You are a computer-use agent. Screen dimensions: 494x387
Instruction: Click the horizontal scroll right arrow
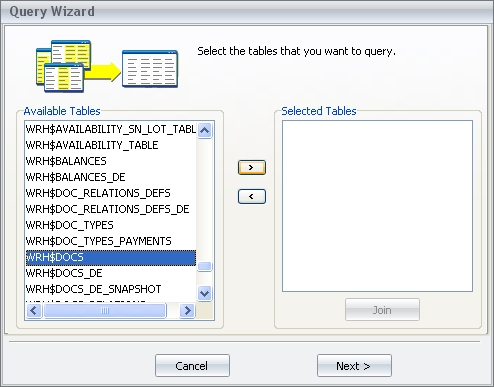coord(187,311)
